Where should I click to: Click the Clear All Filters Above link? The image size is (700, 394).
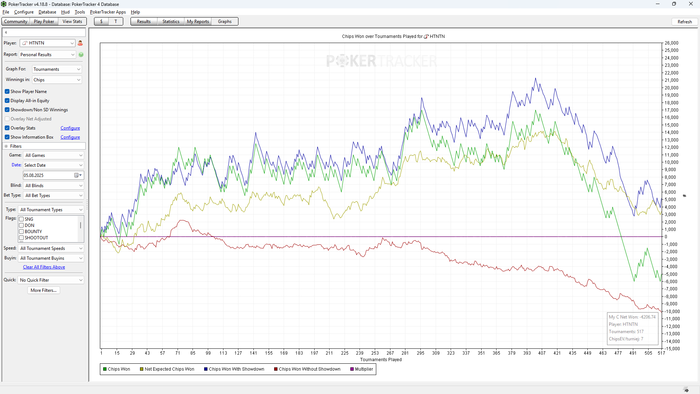coord(44,267)
